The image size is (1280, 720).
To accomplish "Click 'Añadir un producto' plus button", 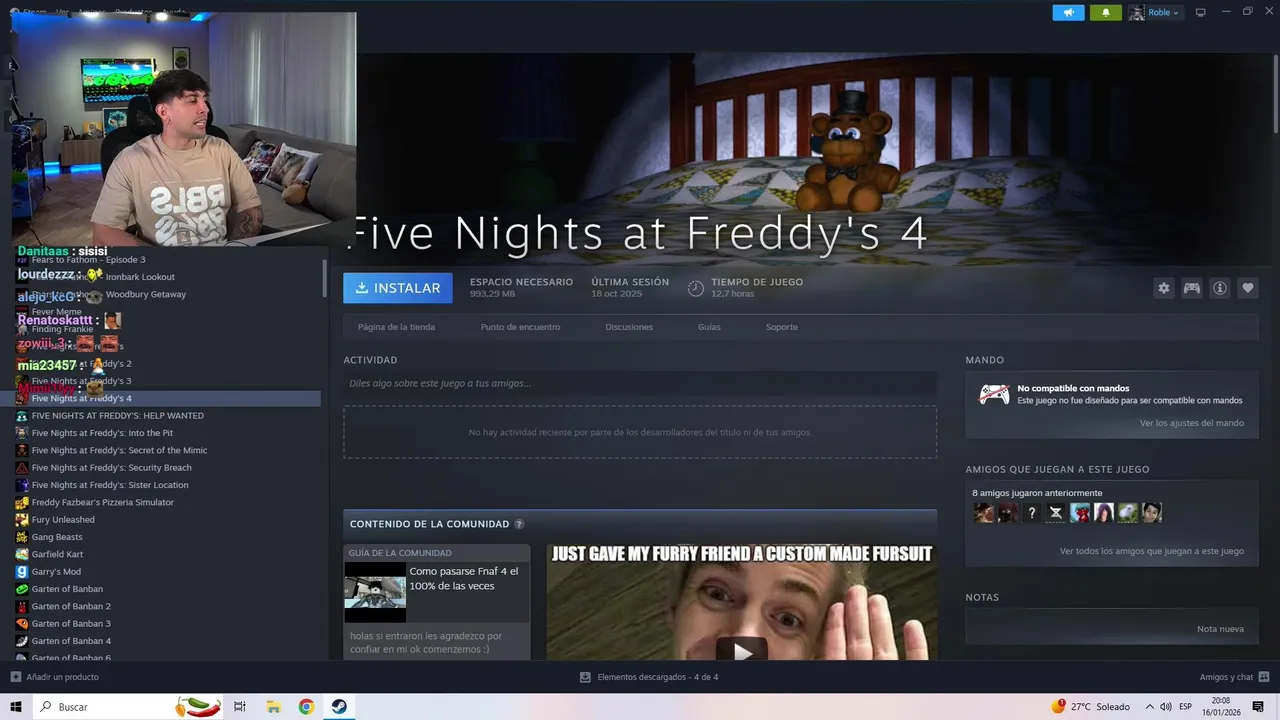I will click(x=16, y=677).
